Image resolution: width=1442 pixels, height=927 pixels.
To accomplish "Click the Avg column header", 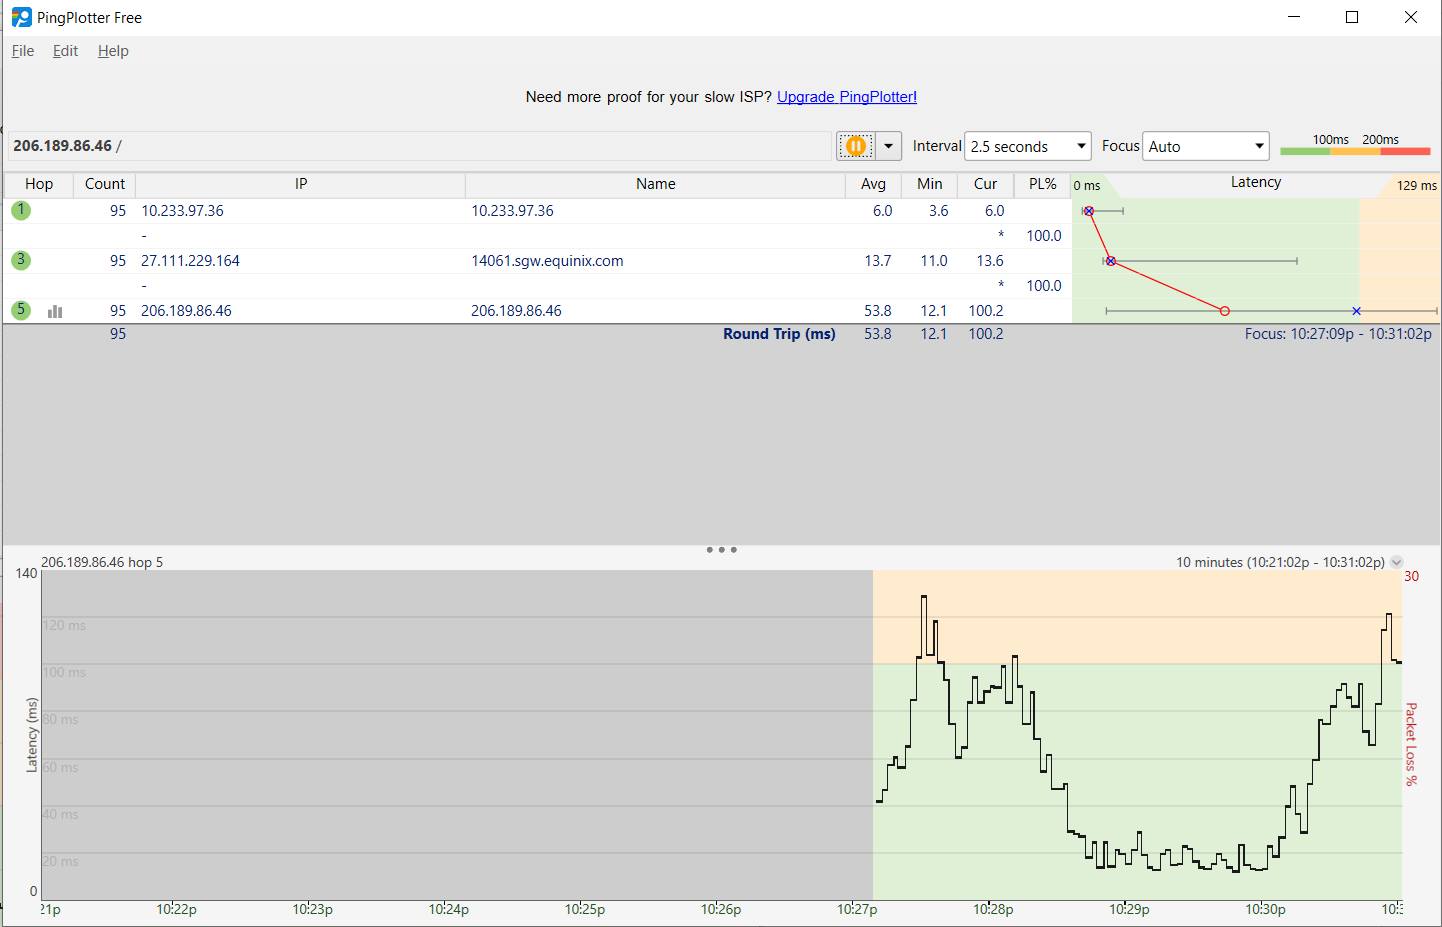I will pyautogui.click(x=873, y=184).
